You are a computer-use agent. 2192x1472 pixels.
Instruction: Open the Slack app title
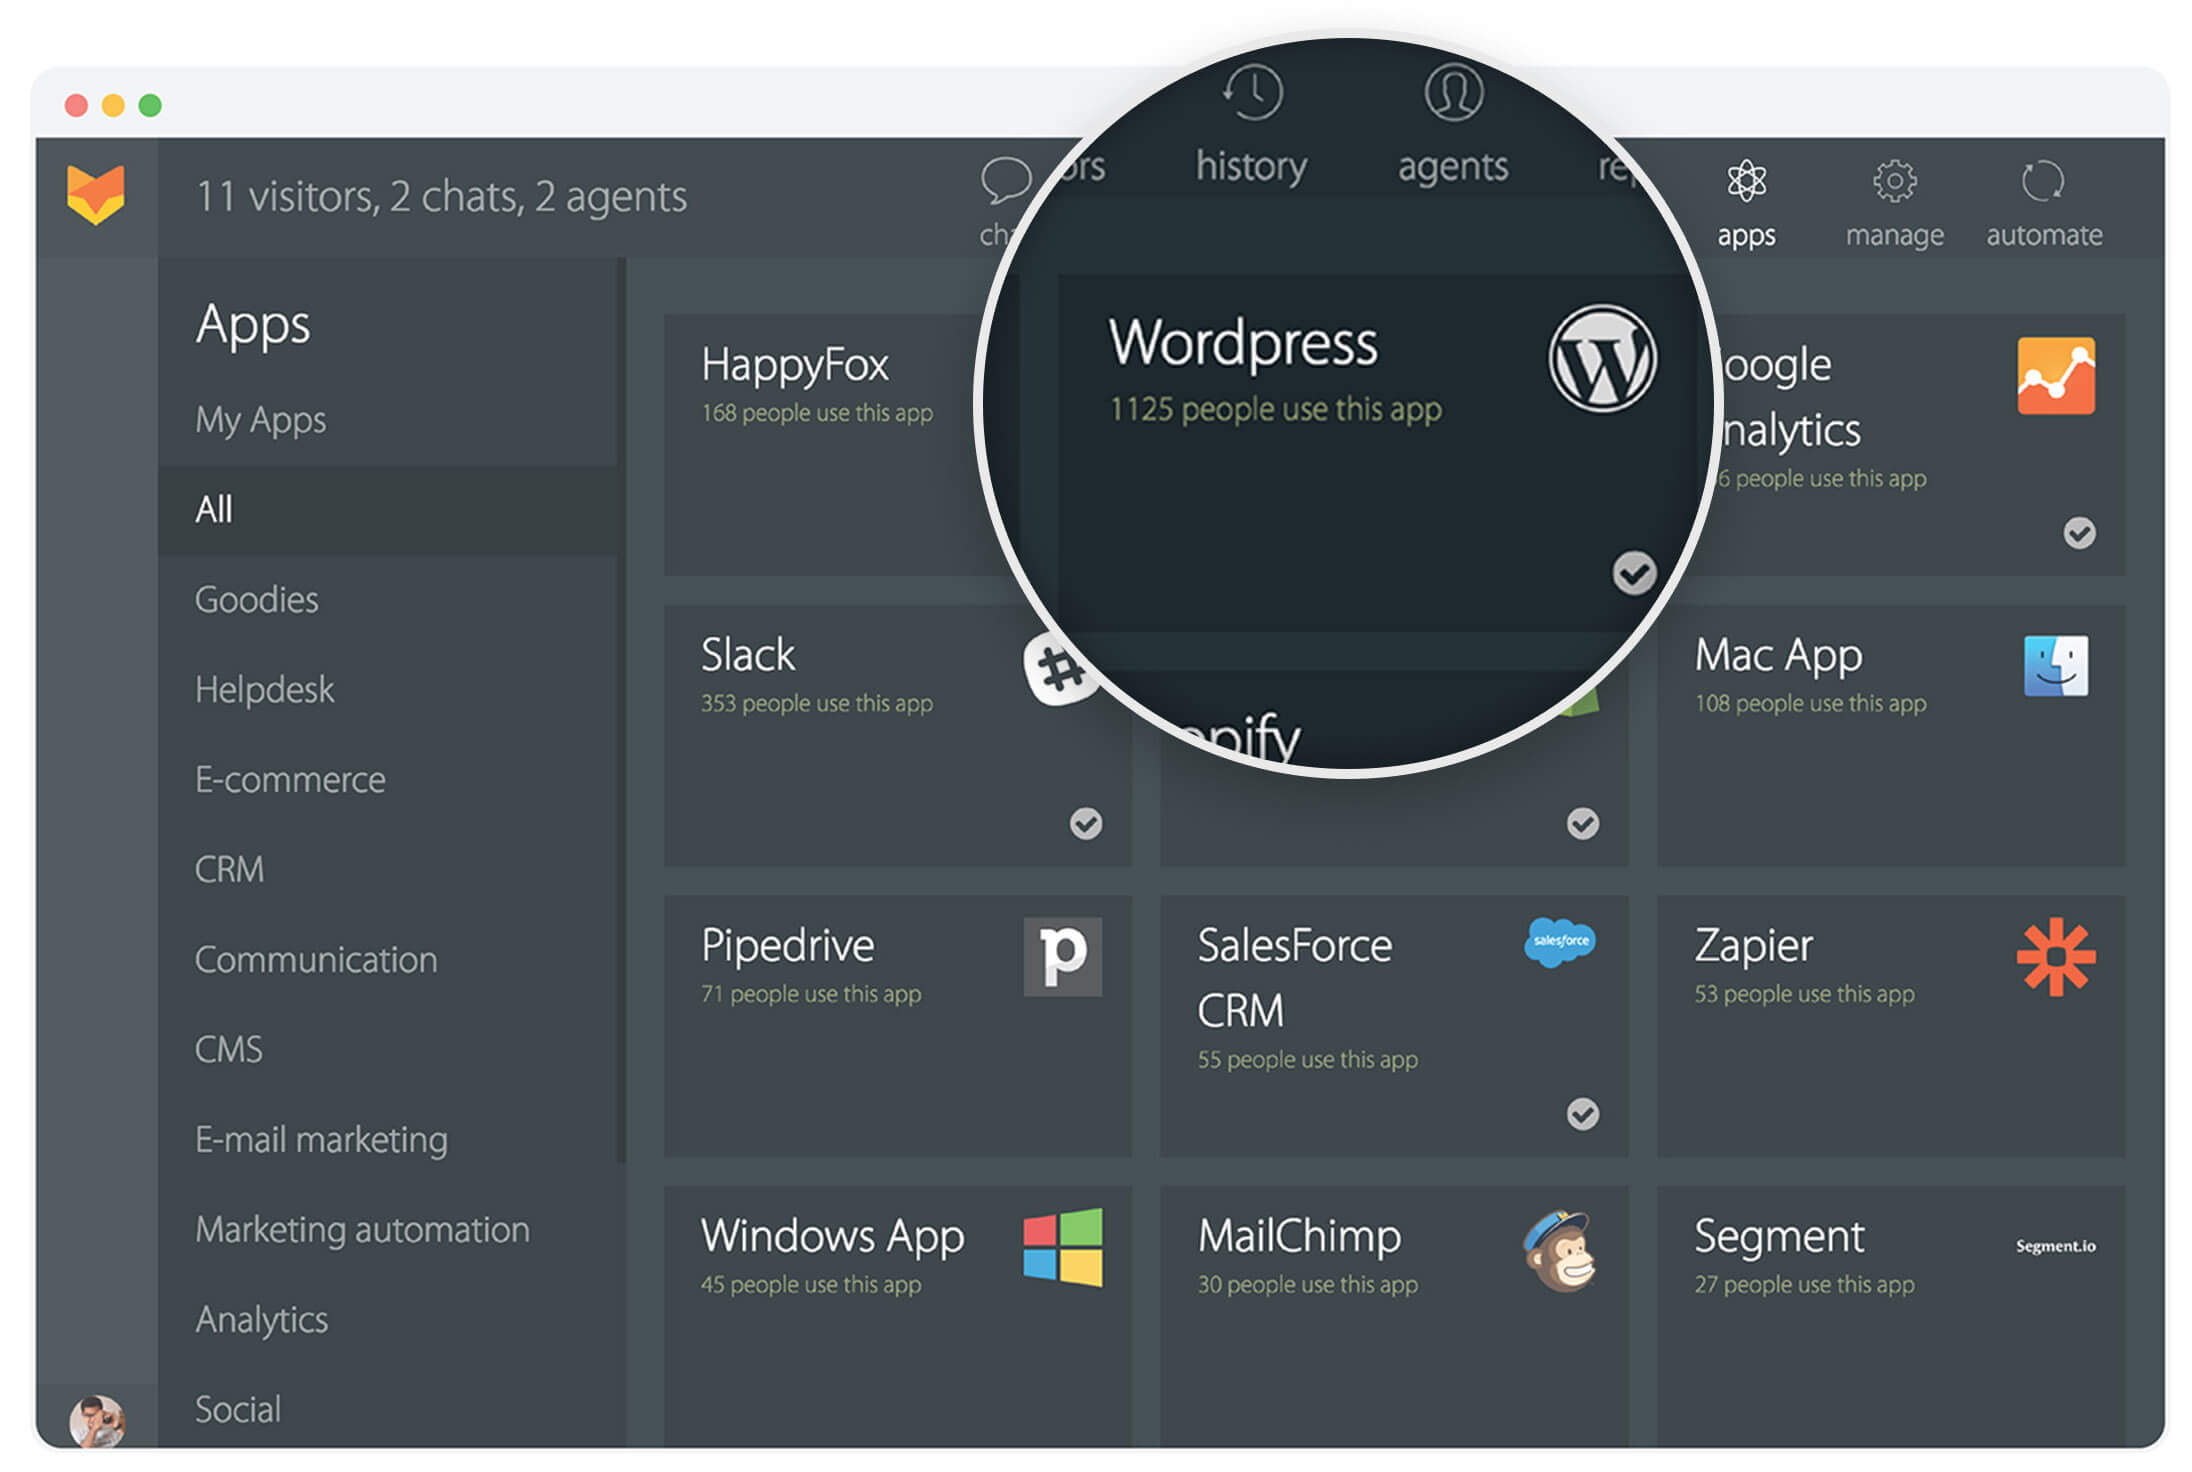point(748,656)
